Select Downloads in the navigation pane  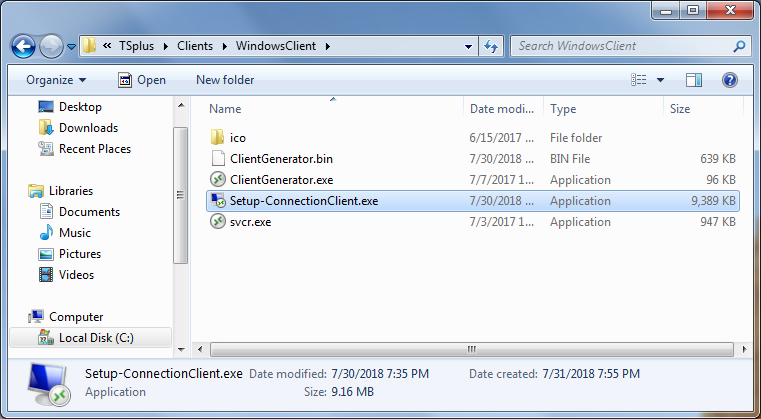click(x=88, y=128)
